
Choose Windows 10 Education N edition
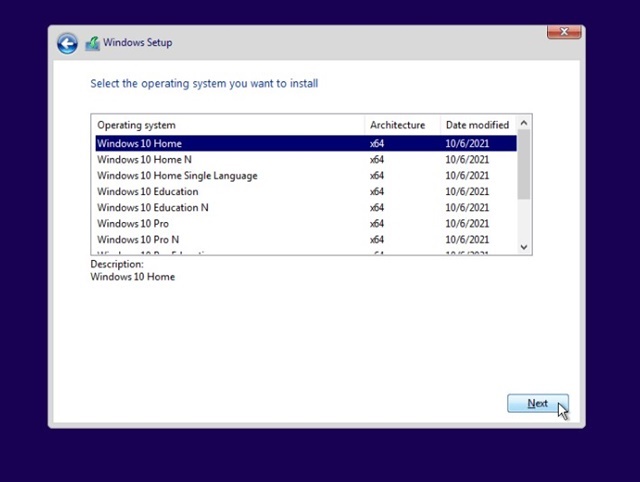coord(306,207)
